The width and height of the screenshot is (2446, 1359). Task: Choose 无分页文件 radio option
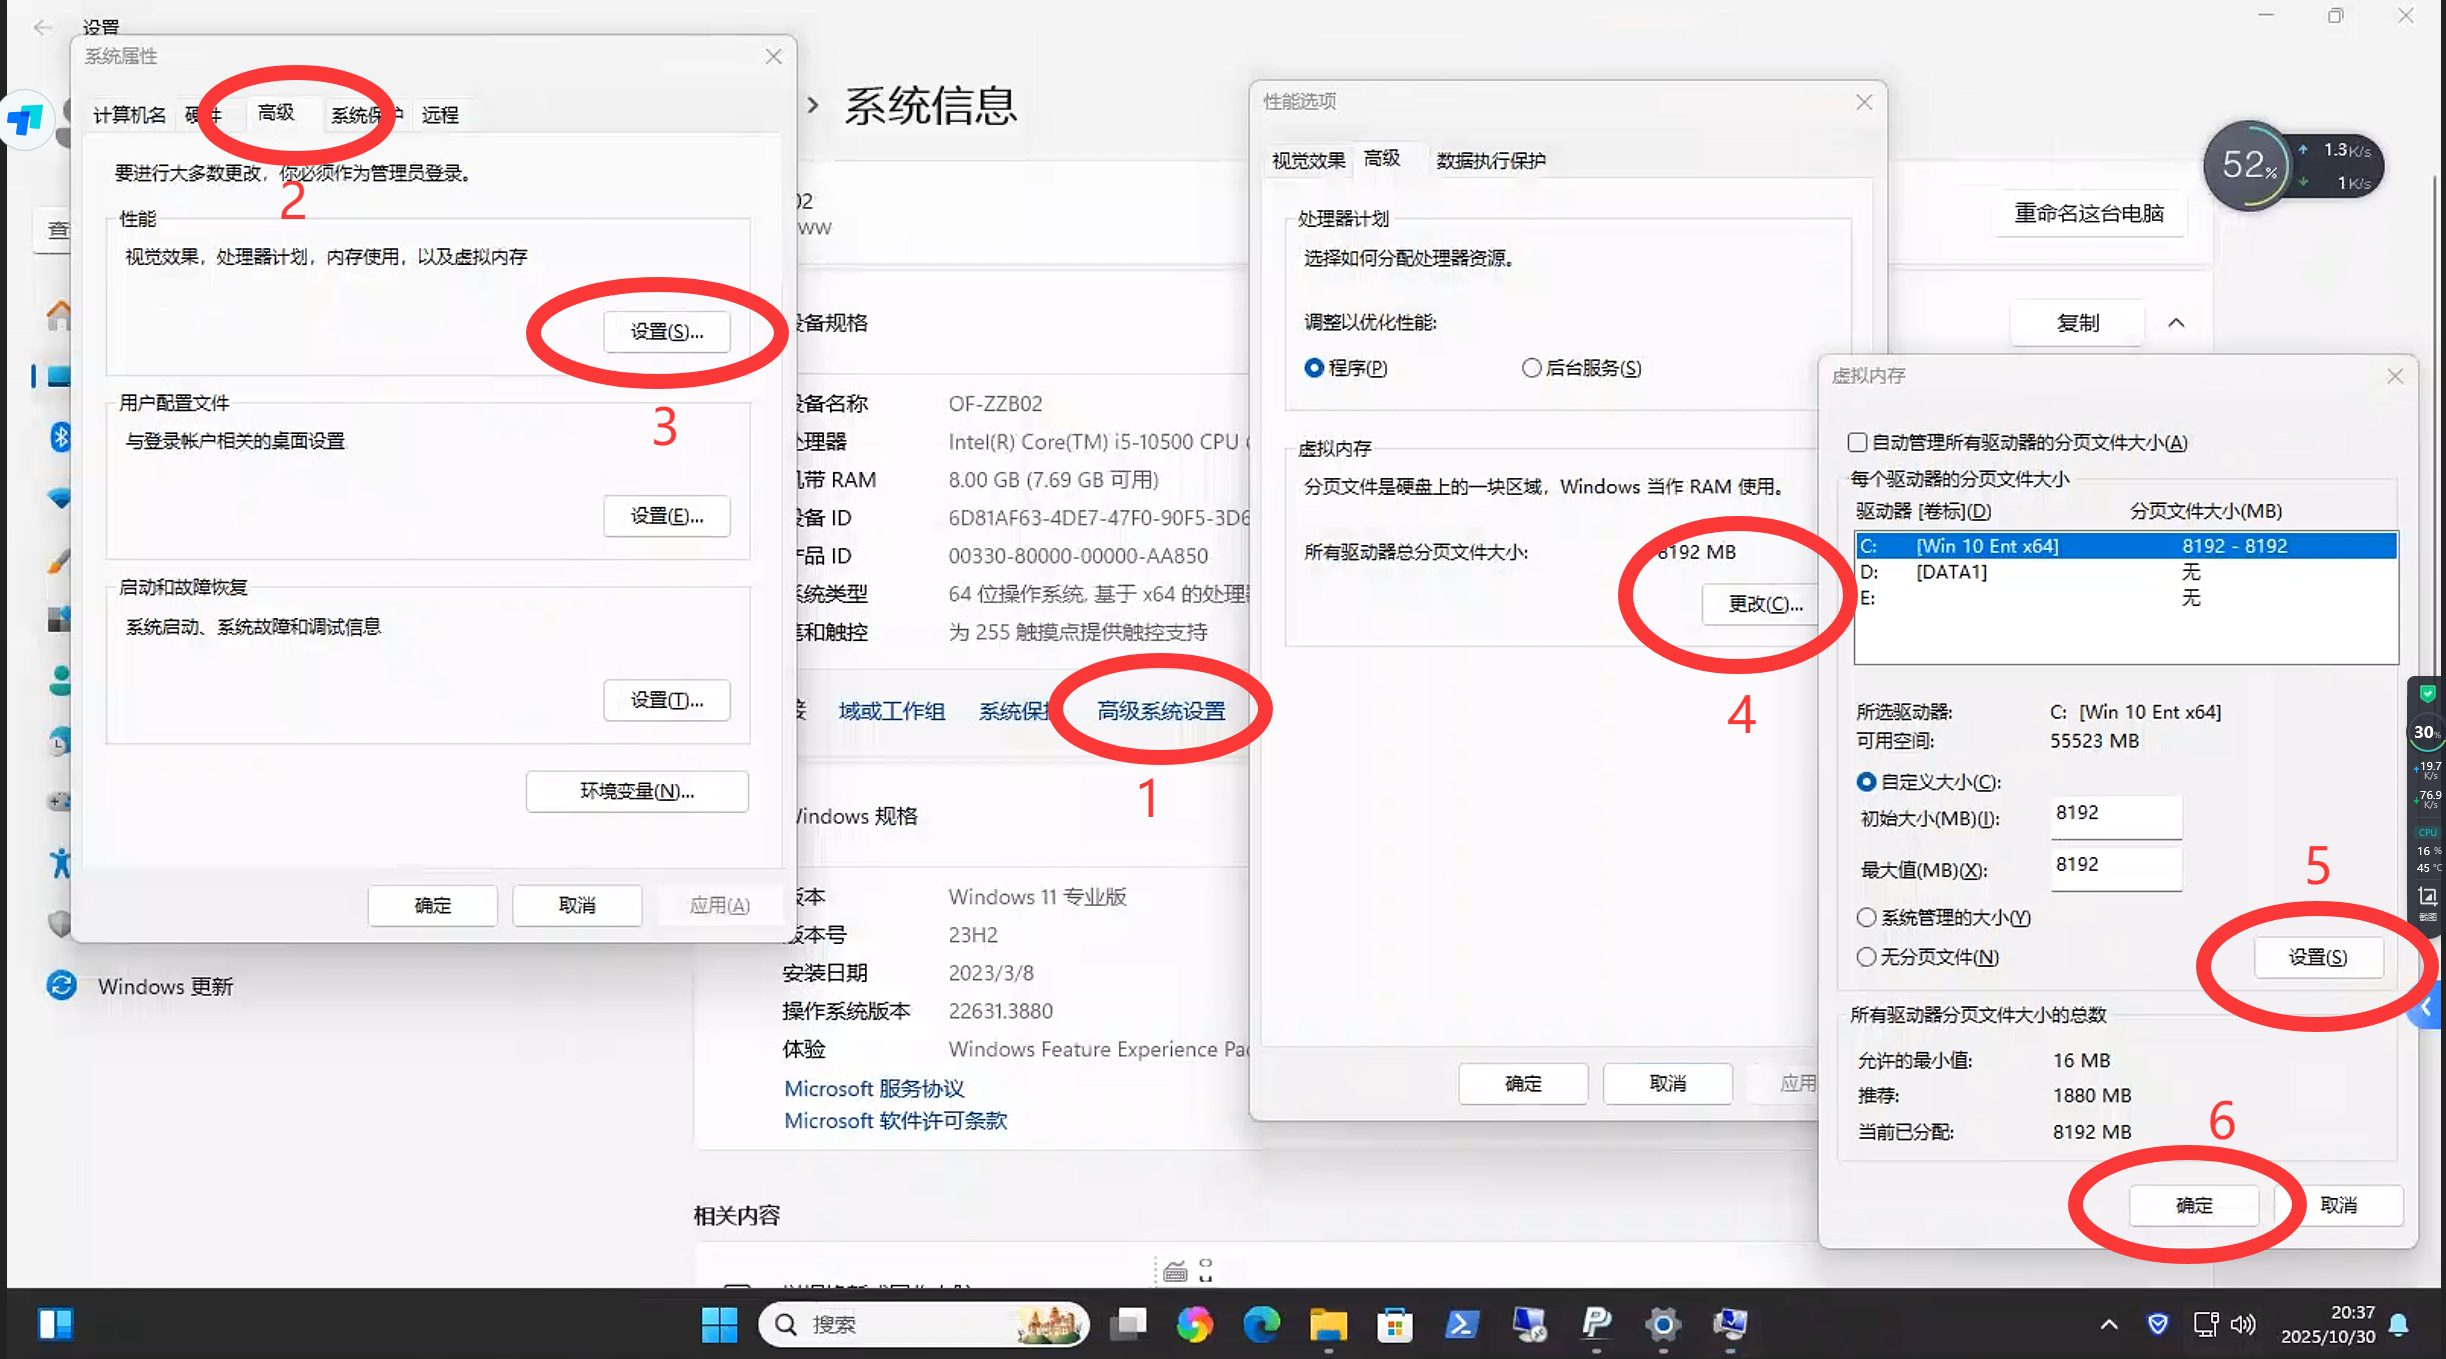pos(1866,957)
